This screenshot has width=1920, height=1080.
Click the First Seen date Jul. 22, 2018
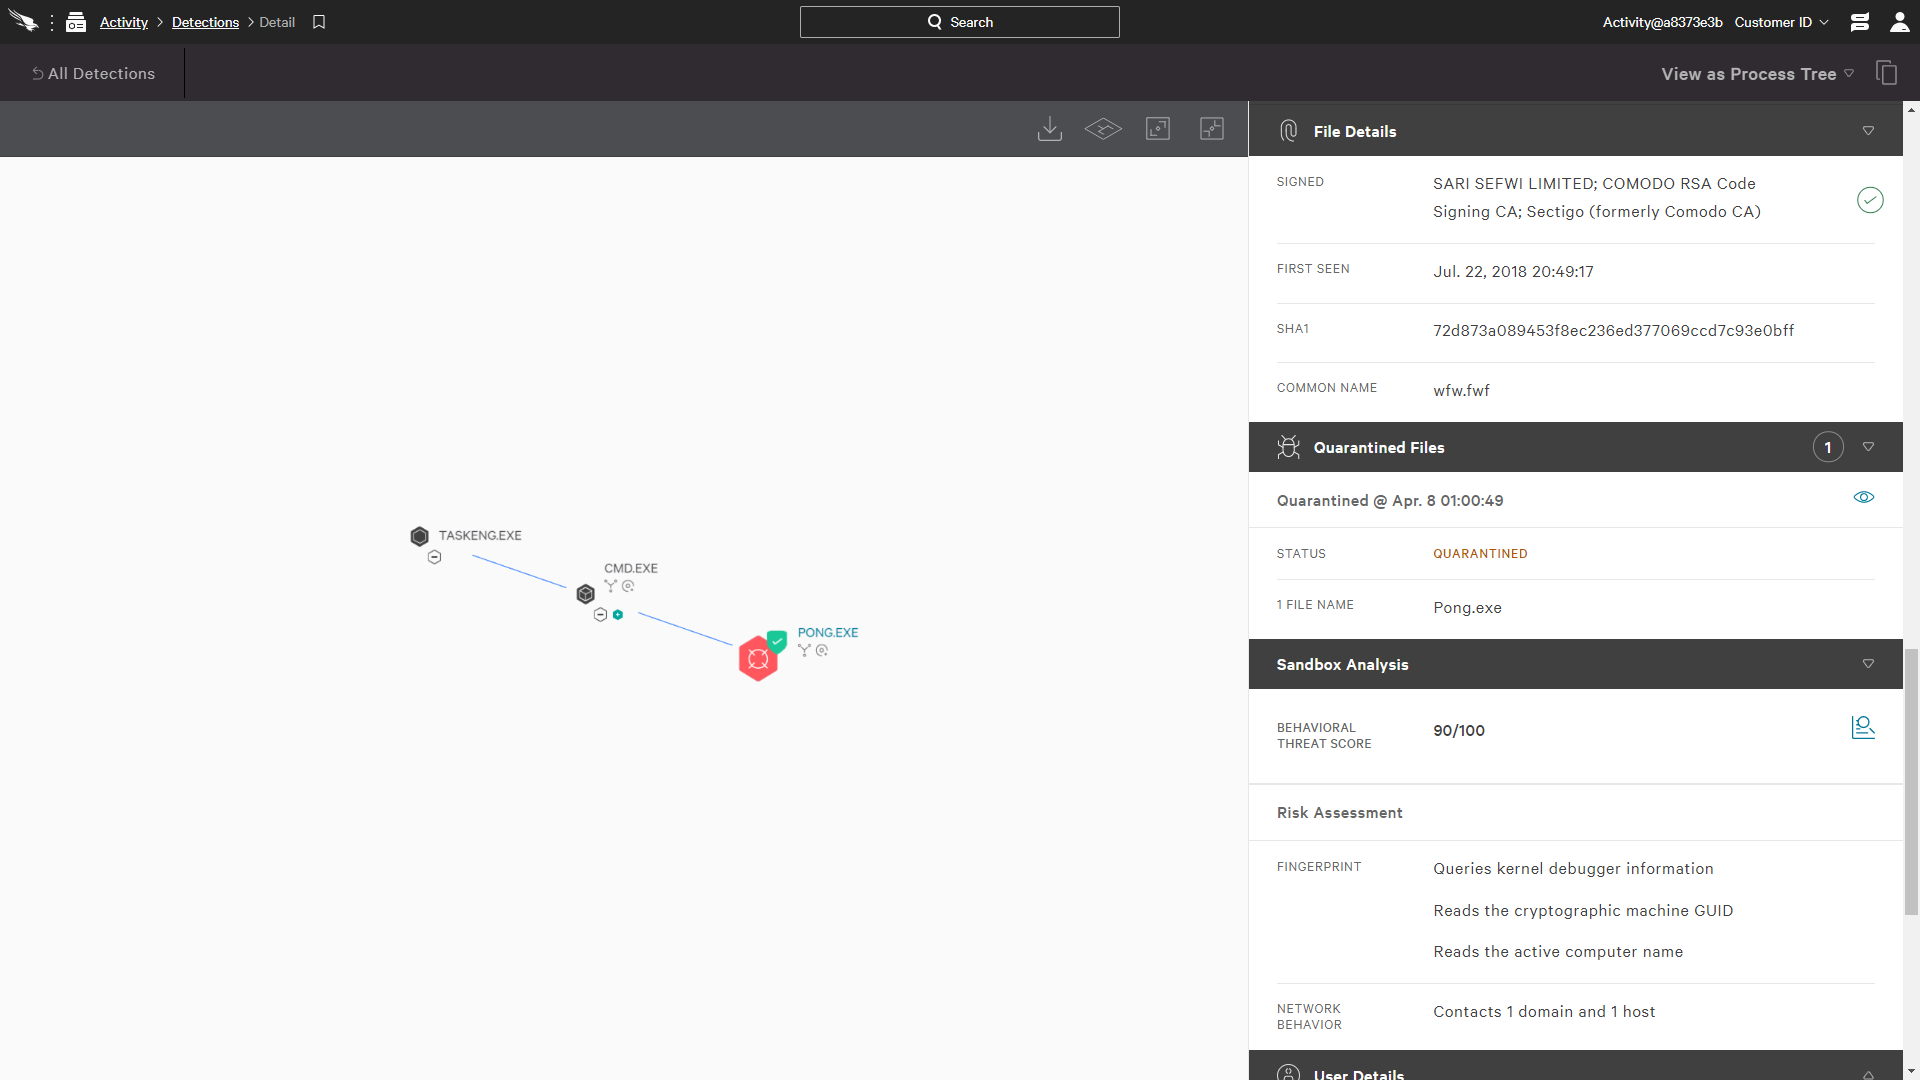click(1513, 272)
